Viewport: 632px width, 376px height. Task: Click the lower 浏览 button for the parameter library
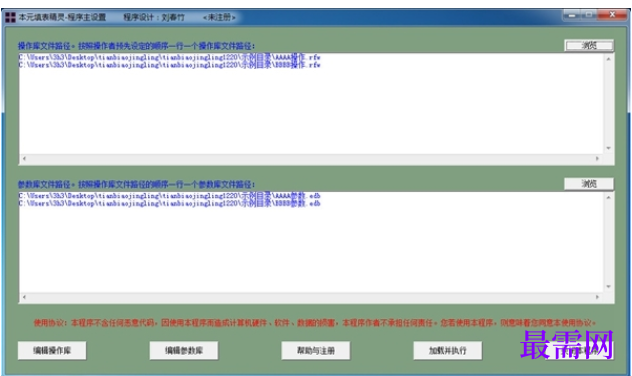[589, 184]
